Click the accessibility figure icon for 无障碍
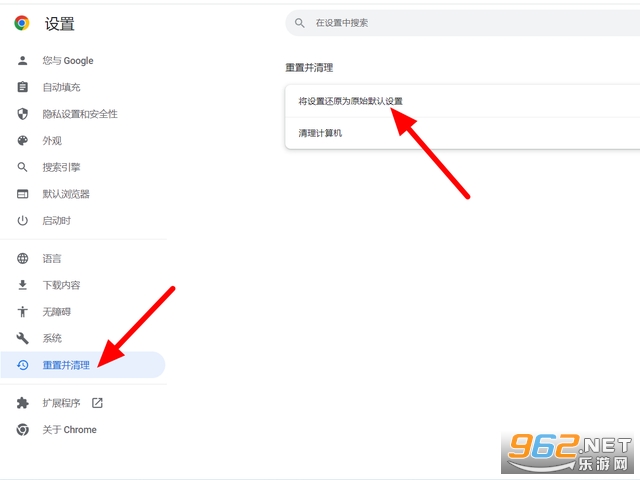 click(22, 312)
